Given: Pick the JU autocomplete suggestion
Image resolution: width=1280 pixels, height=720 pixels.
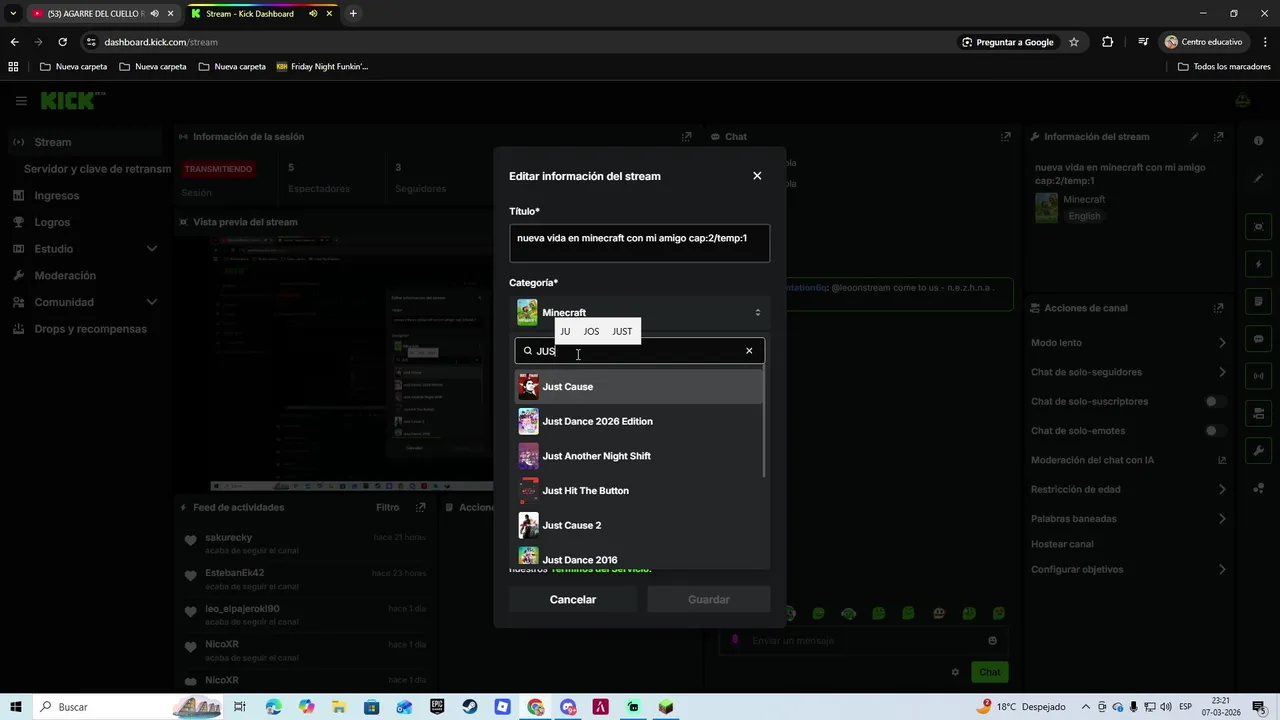Looking at the screenshot, I should tap(565, 331).
